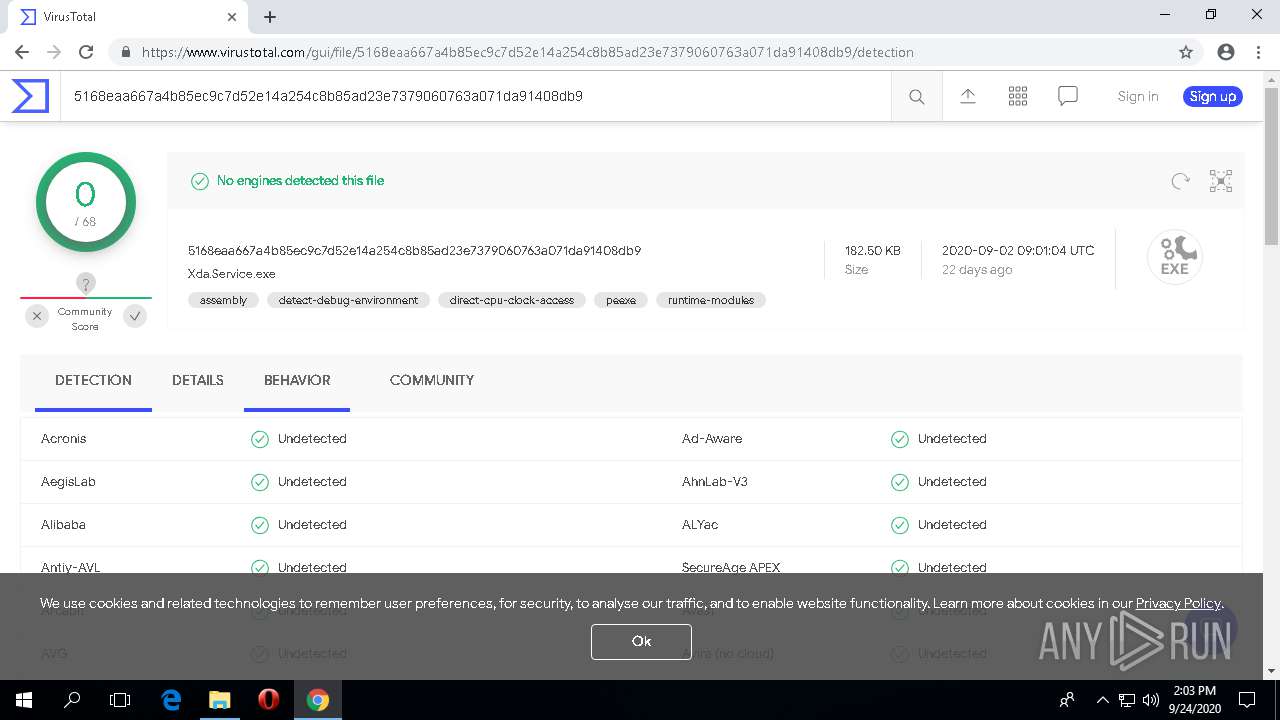Click the community score question mark
The width and height of the screenshot is (1280, 720).
tap(86, 283)
